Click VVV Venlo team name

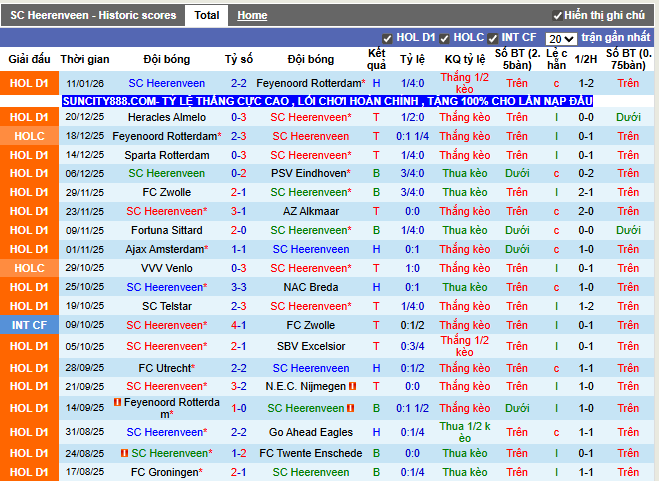click(166, 268)
